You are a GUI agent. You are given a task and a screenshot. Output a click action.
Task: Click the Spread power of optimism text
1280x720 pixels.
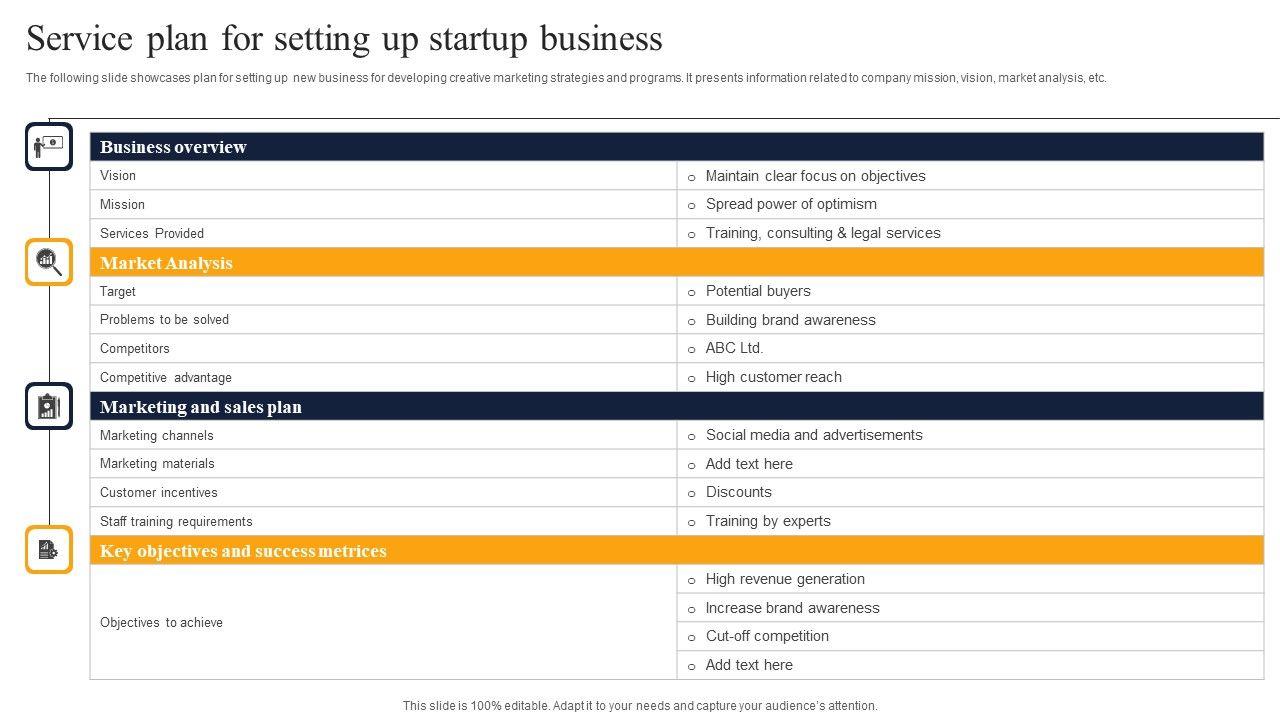(791, 204)
